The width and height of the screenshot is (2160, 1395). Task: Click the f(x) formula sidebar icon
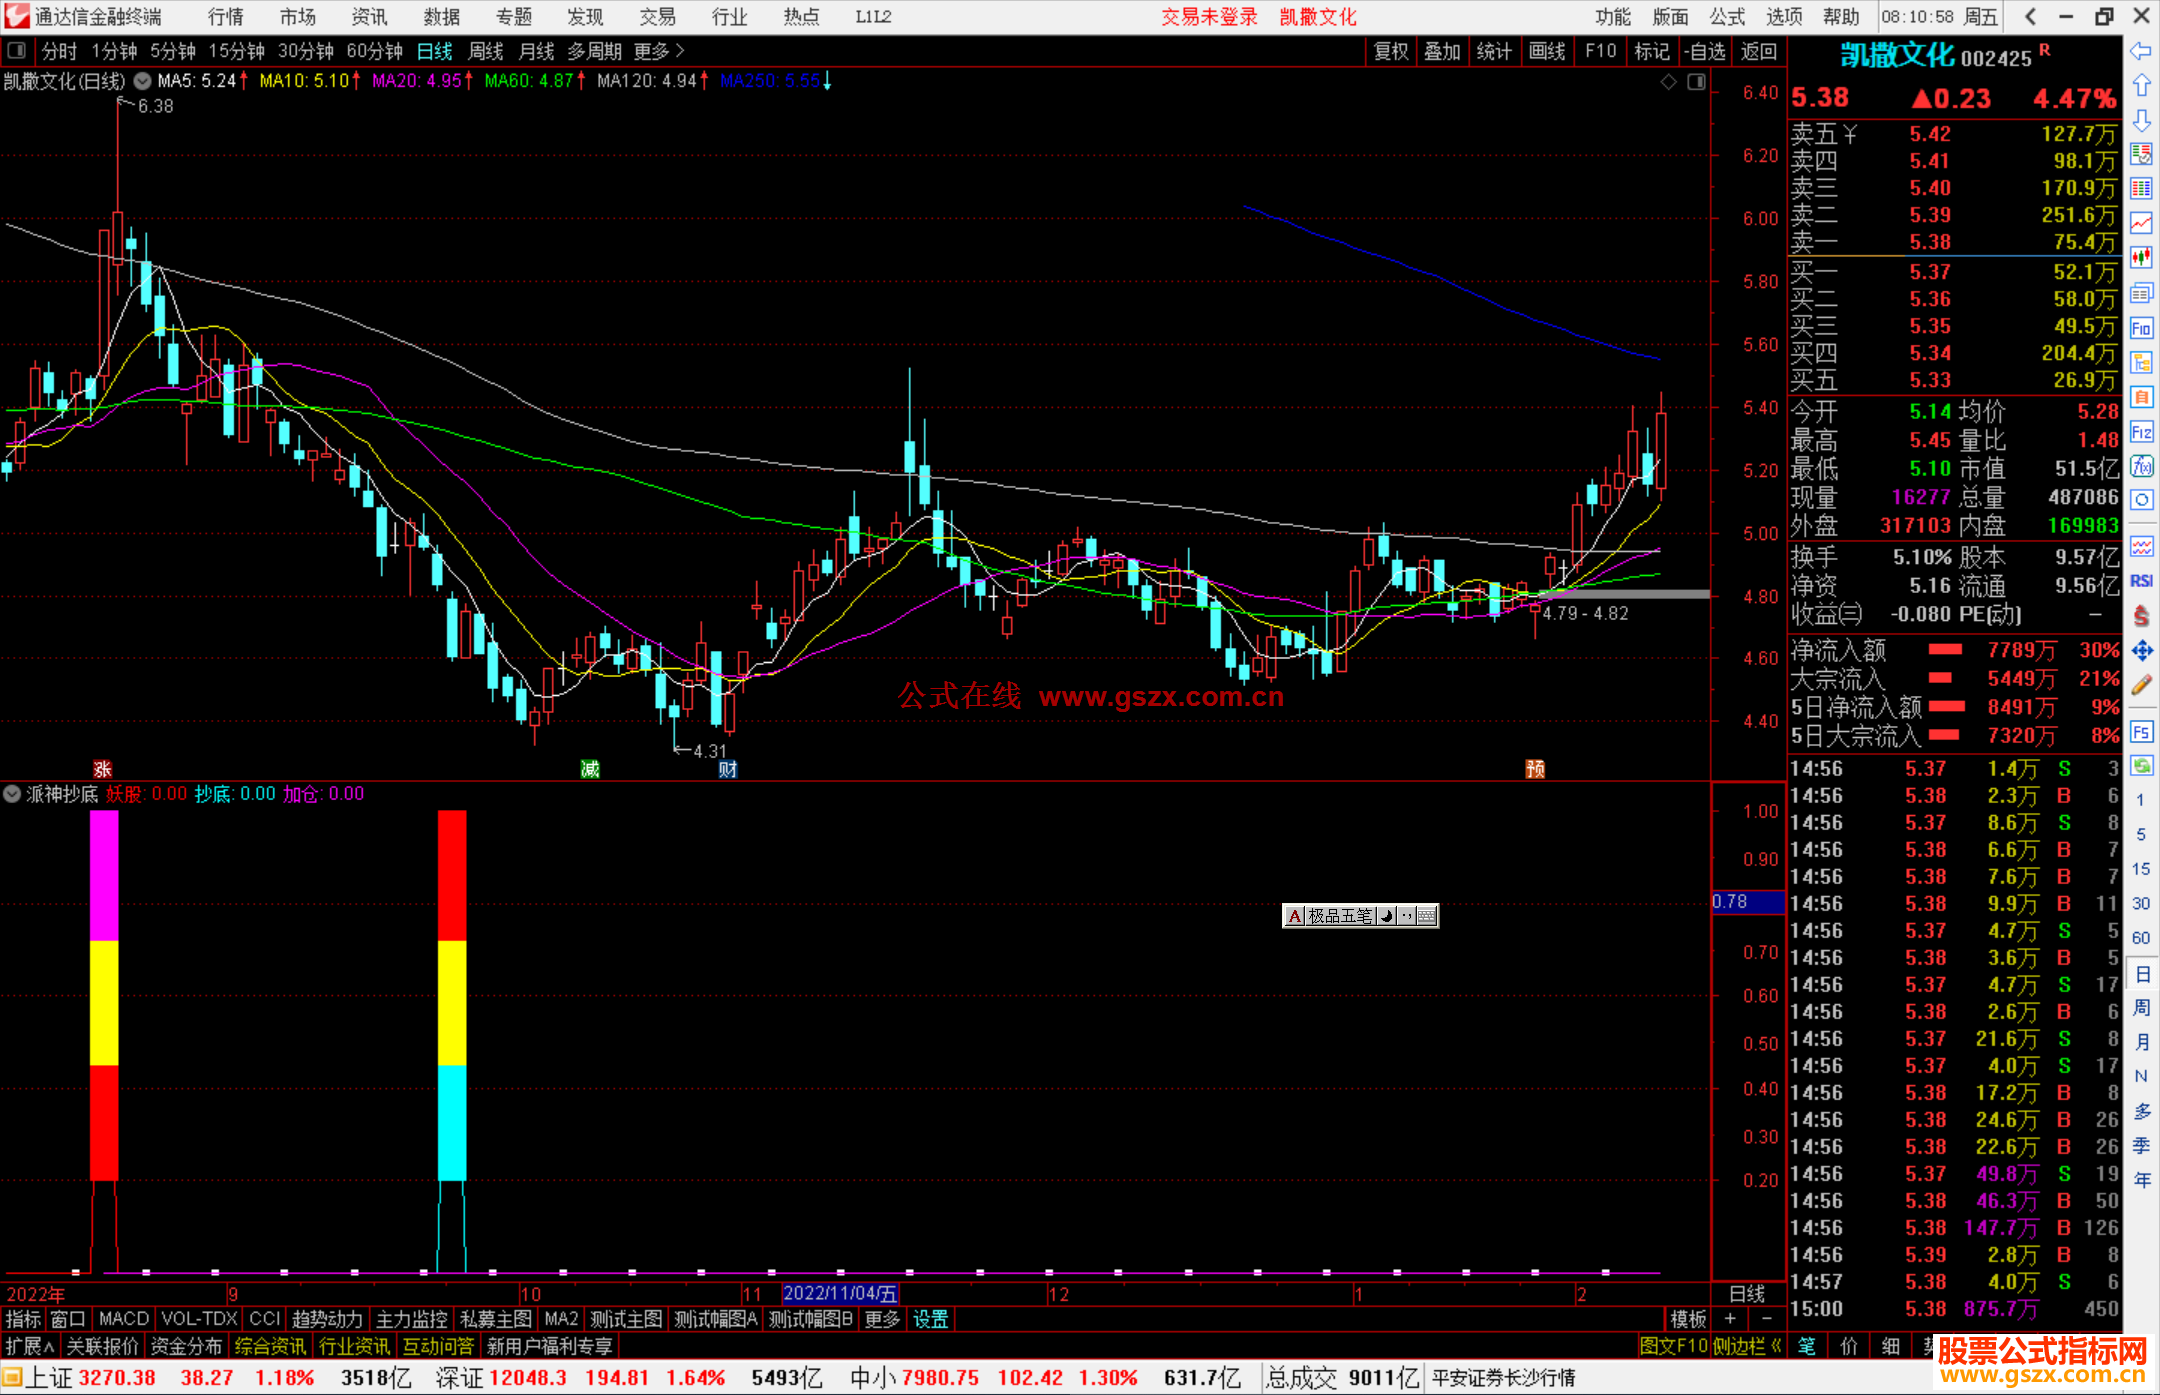pos(2141,467)
